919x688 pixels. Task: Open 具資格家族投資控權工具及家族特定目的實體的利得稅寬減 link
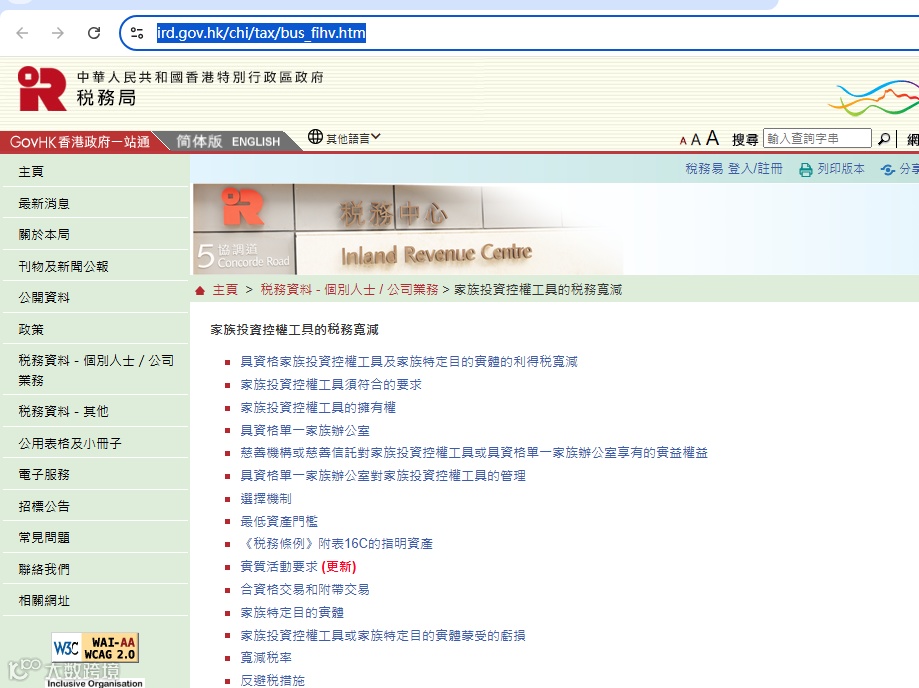(409, 362)
